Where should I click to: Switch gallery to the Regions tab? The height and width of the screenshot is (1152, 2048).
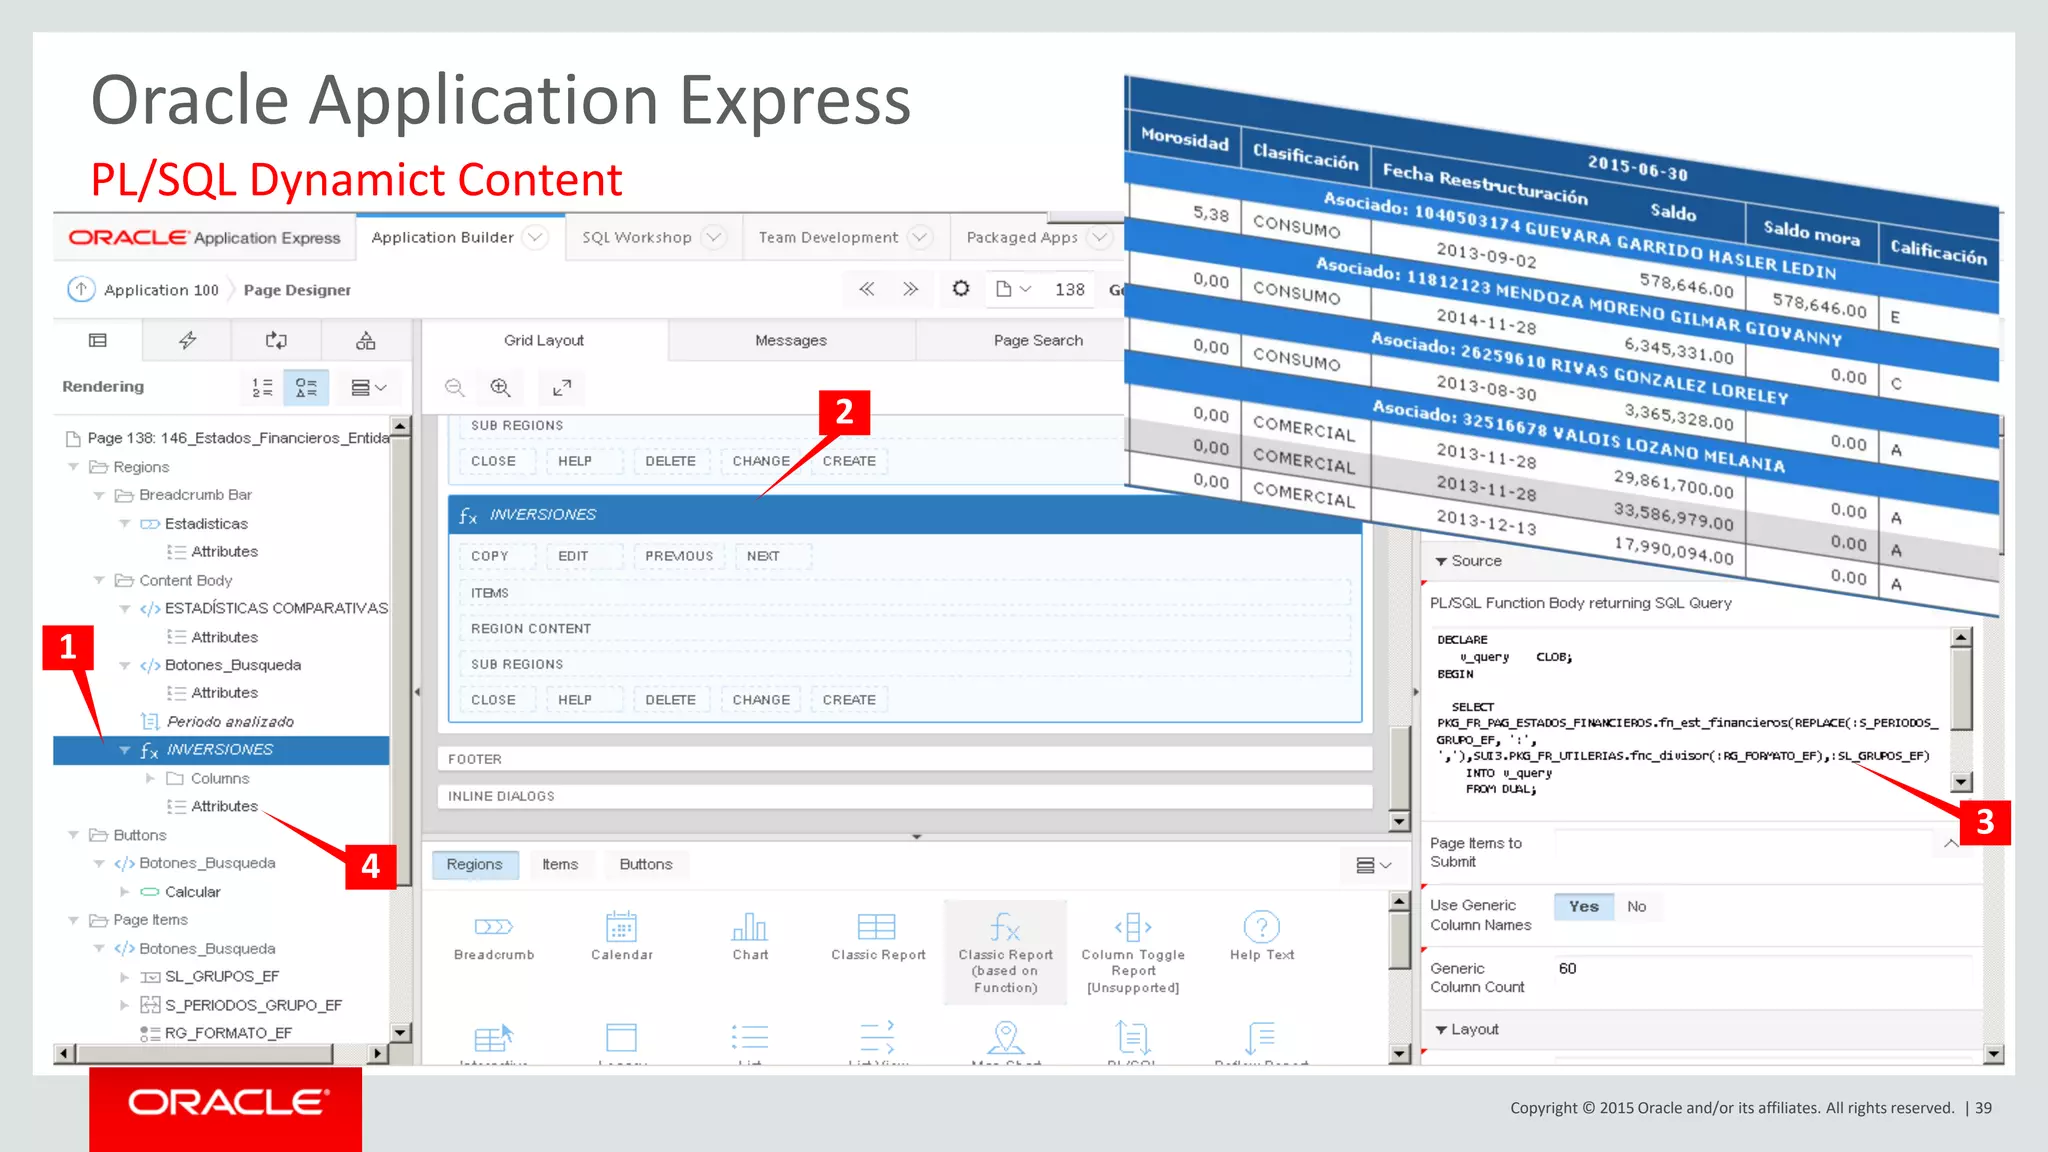475,864
